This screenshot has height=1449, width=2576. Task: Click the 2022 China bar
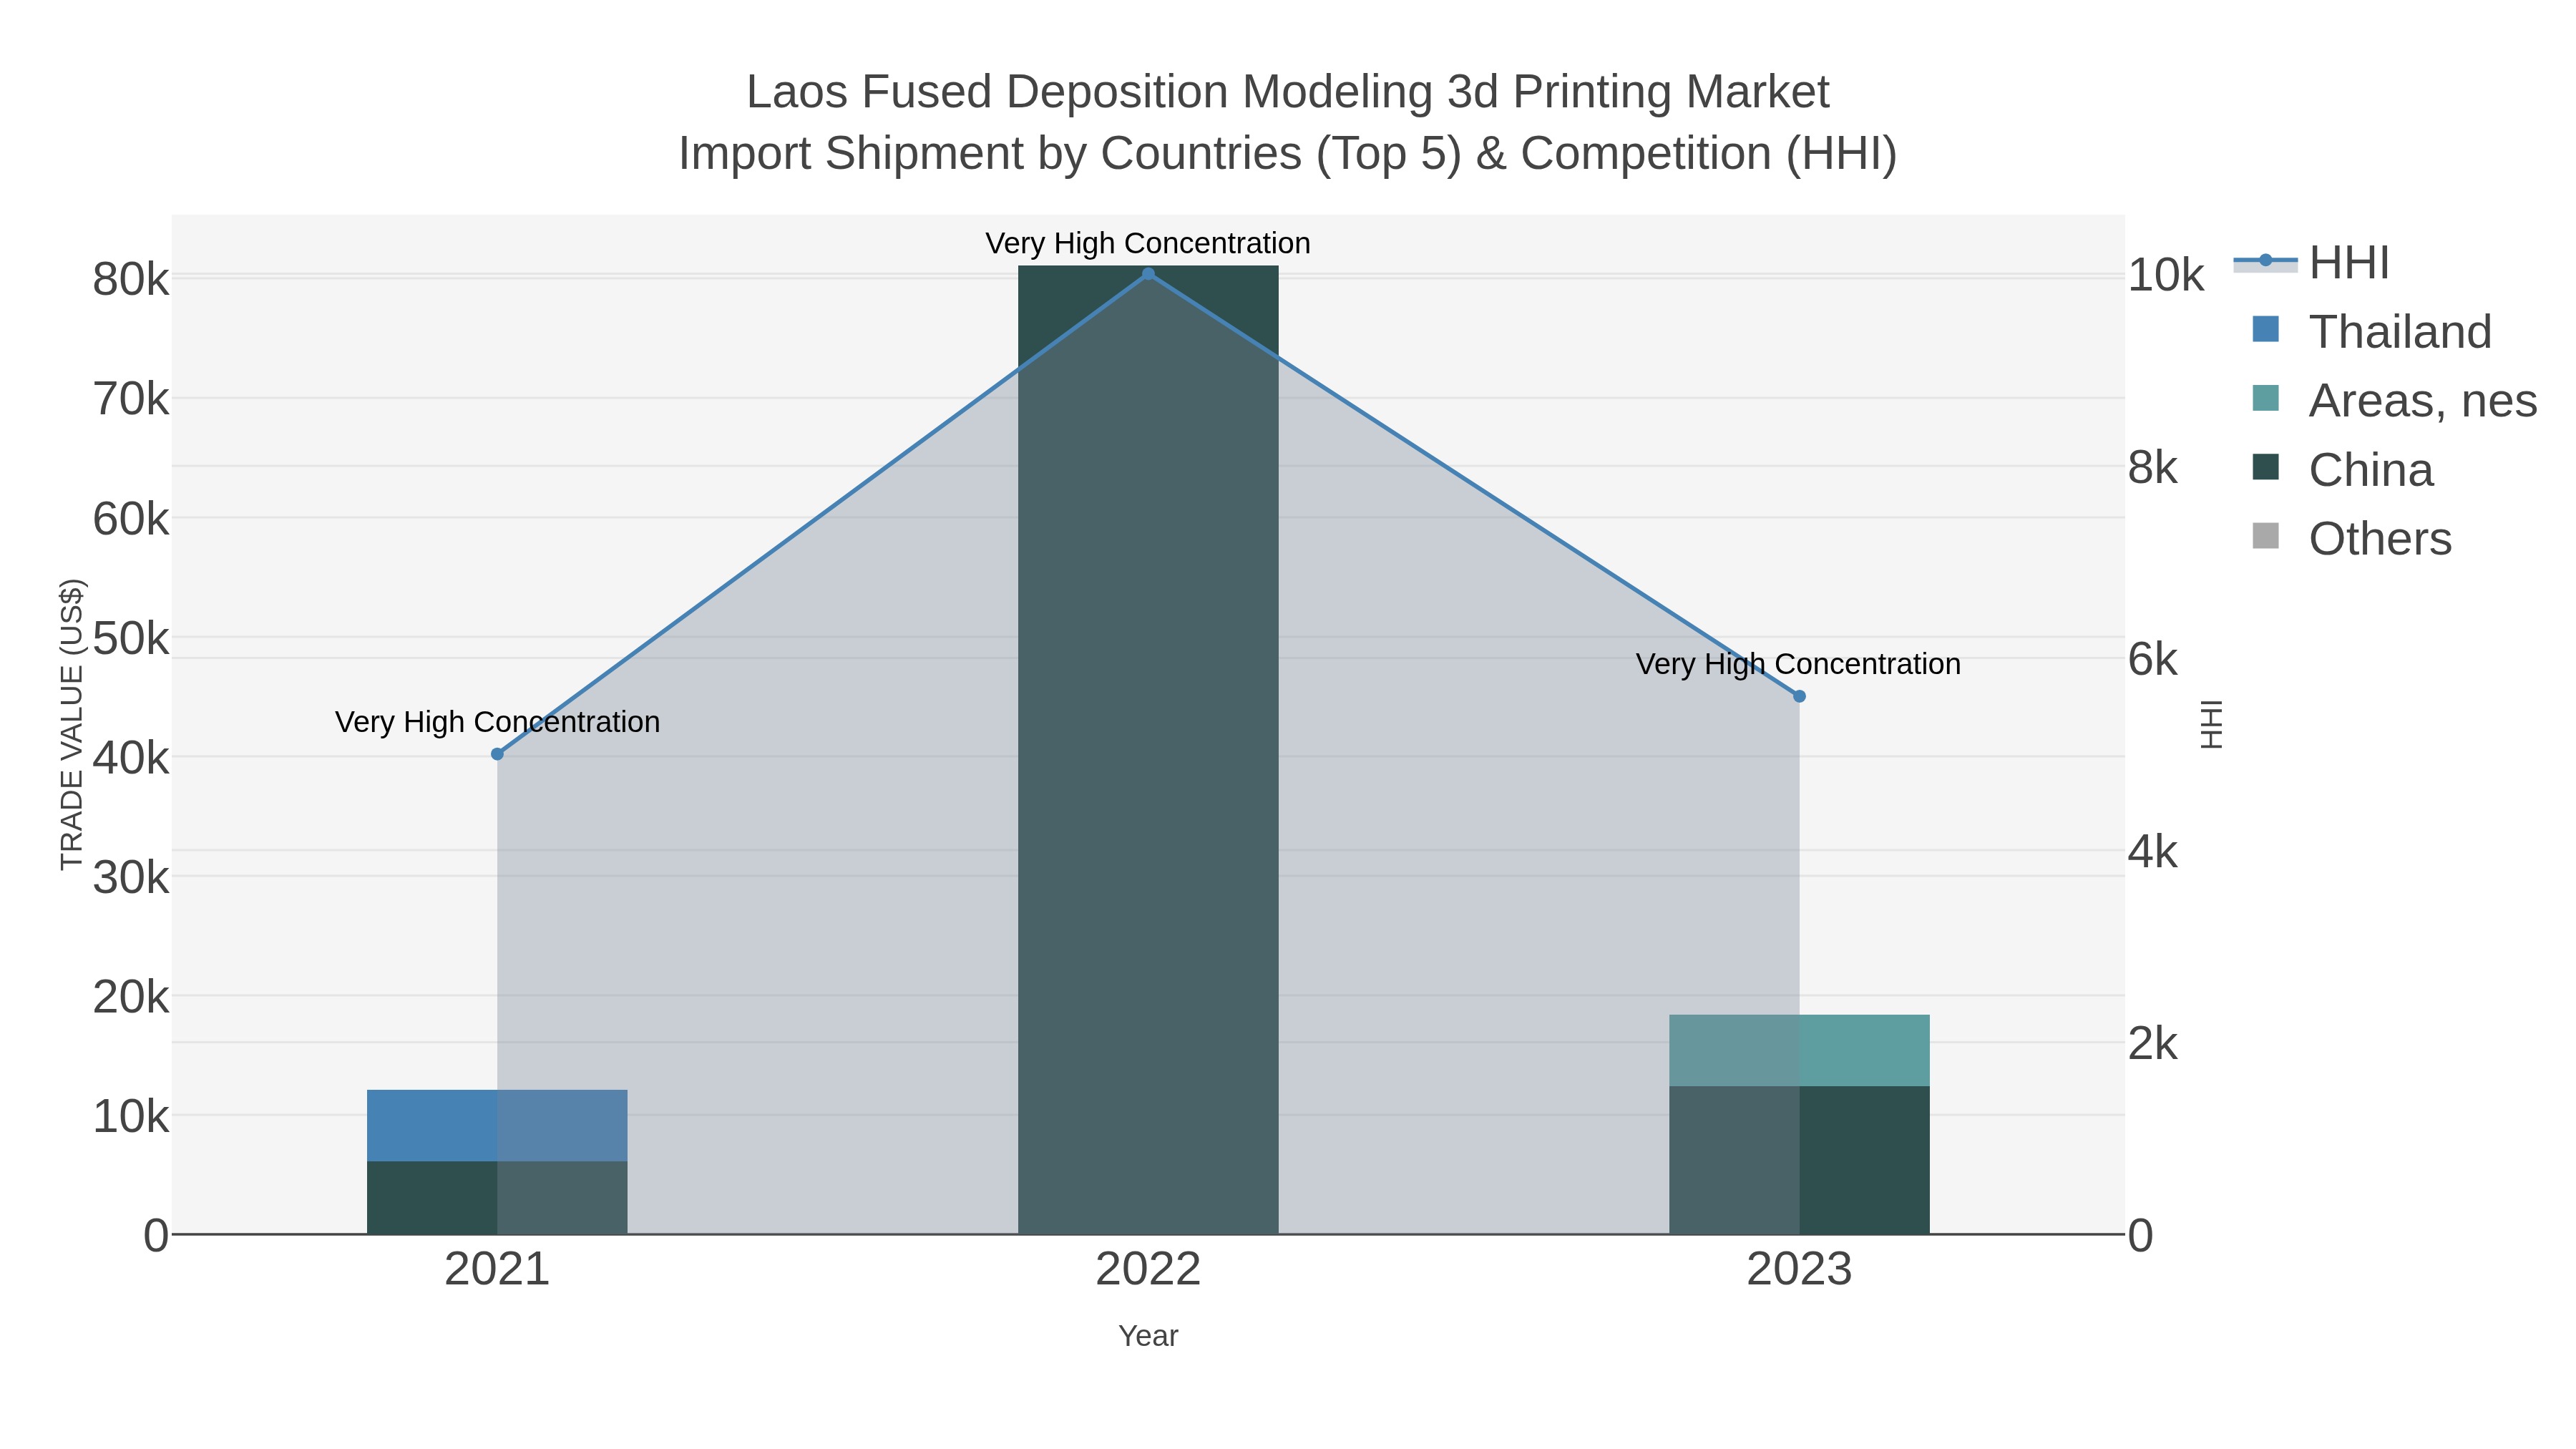tap(1148, 750)
